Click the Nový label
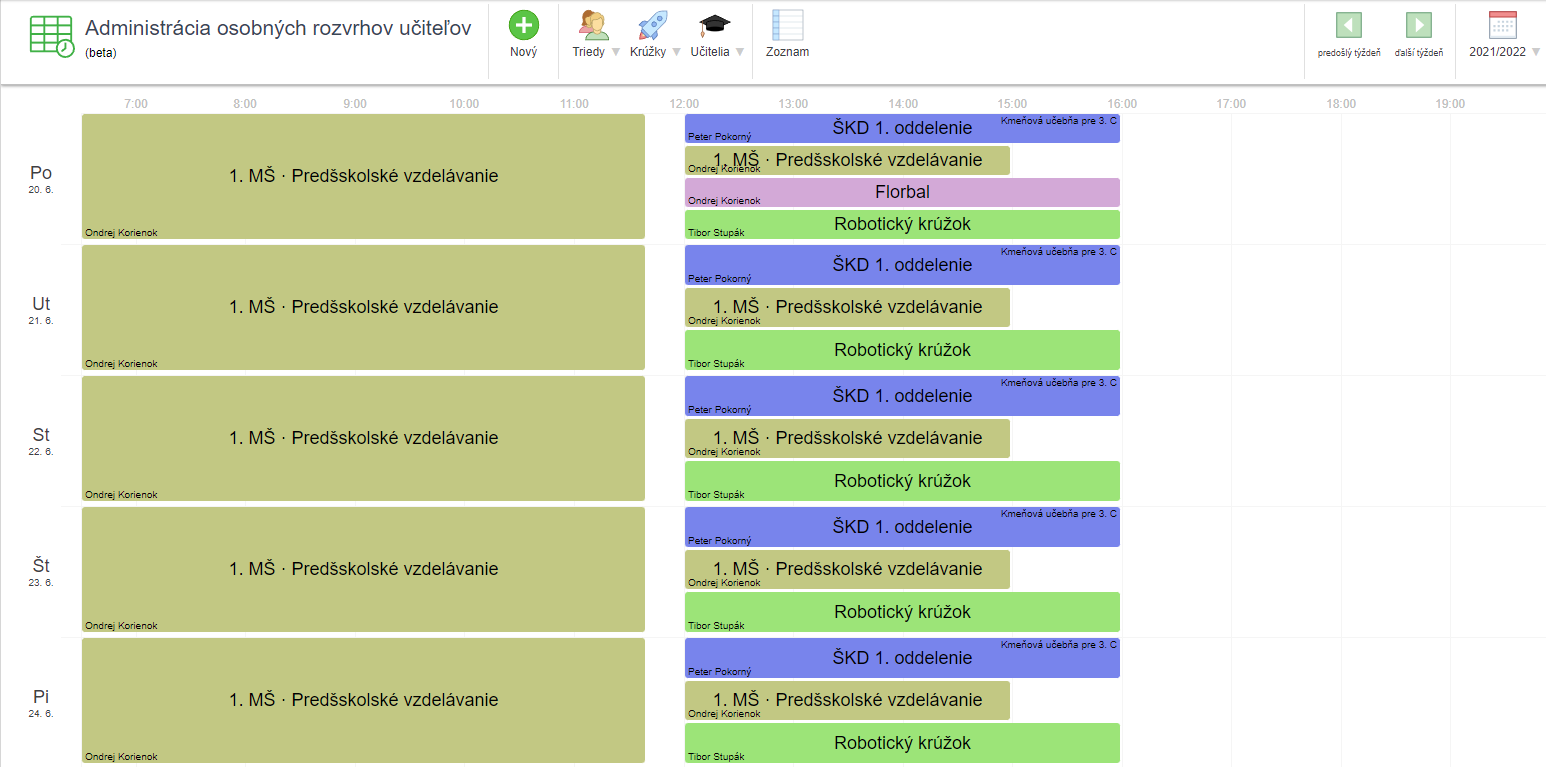The width and height of the screenshot is (1546, 767). (x=524, y=52)
